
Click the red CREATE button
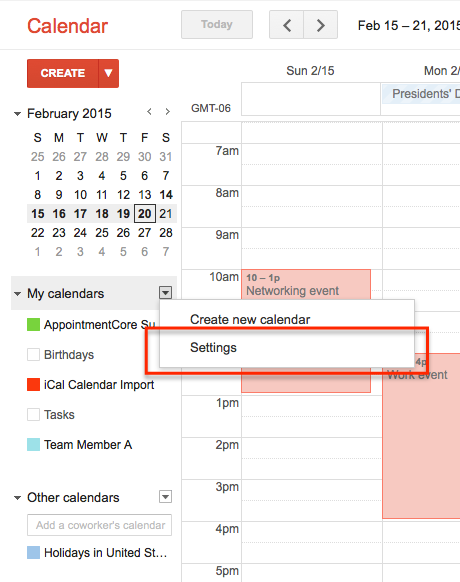coord(63,73)
